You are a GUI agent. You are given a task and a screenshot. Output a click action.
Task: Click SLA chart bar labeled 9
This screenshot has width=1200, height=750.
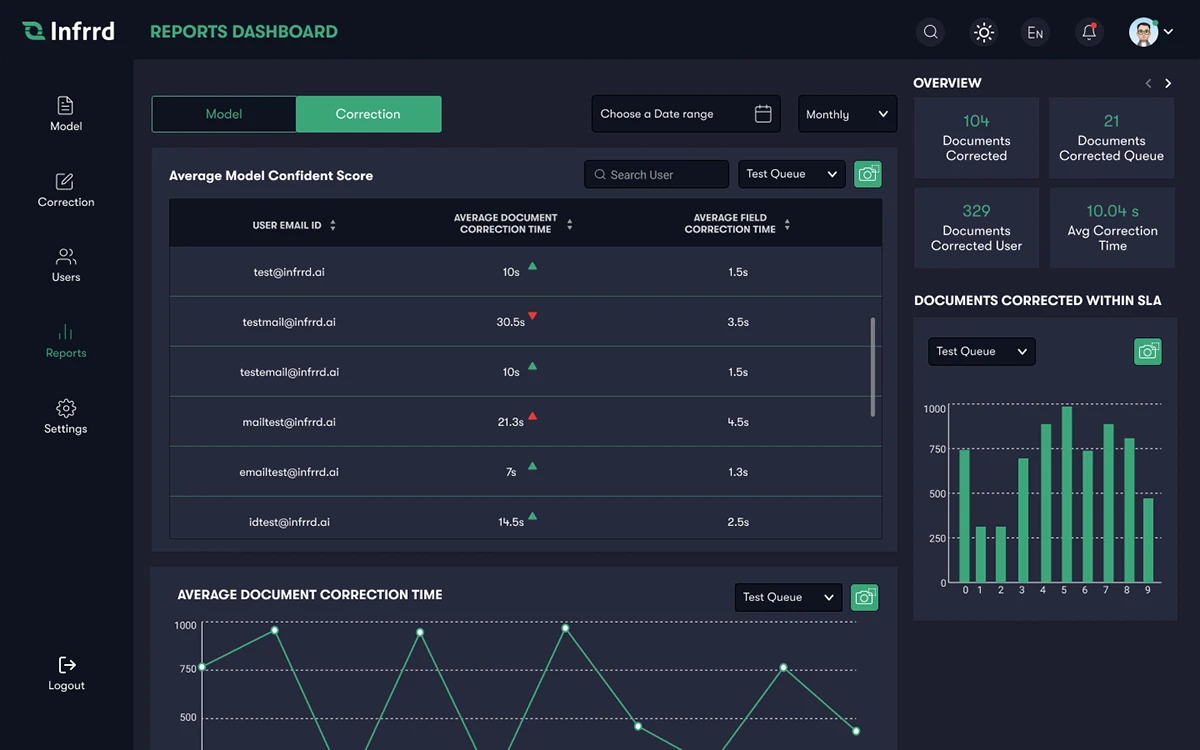click(x=1148, y=541)
